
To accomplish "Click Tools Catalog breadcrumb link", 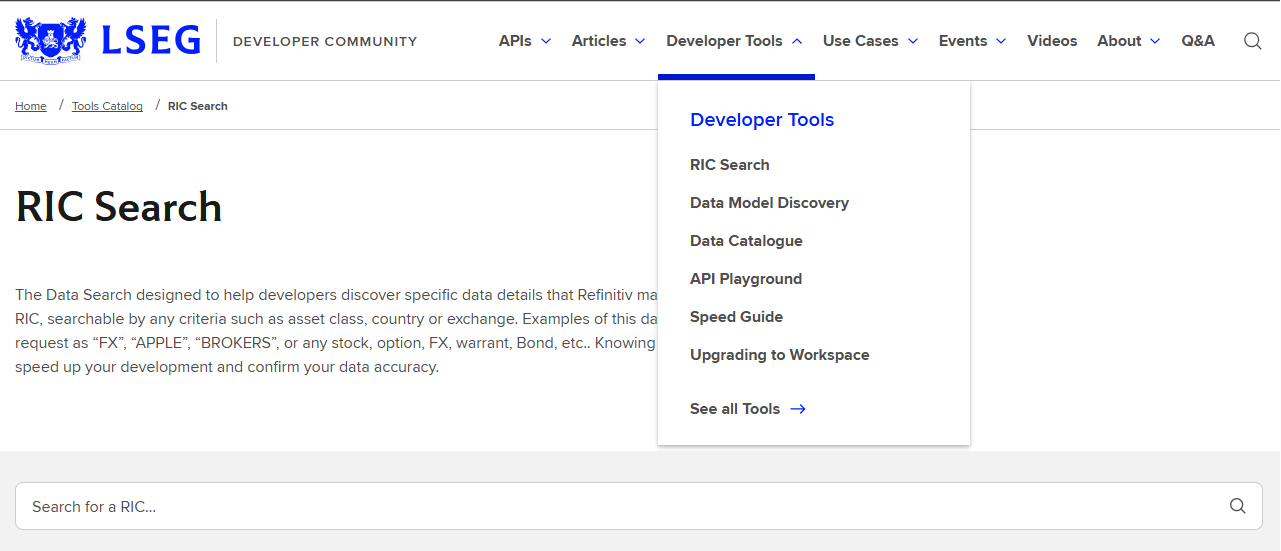I will 107,106.
